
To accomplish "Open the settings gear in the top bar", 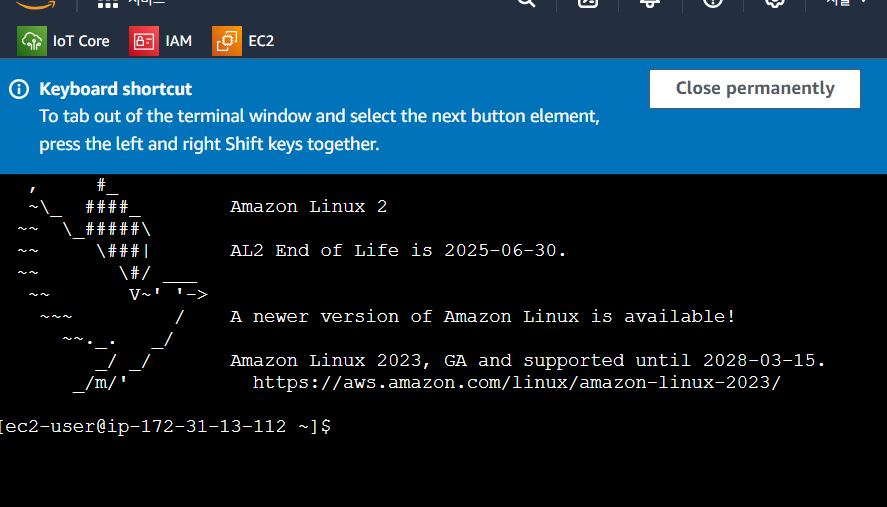I will 774,3.
